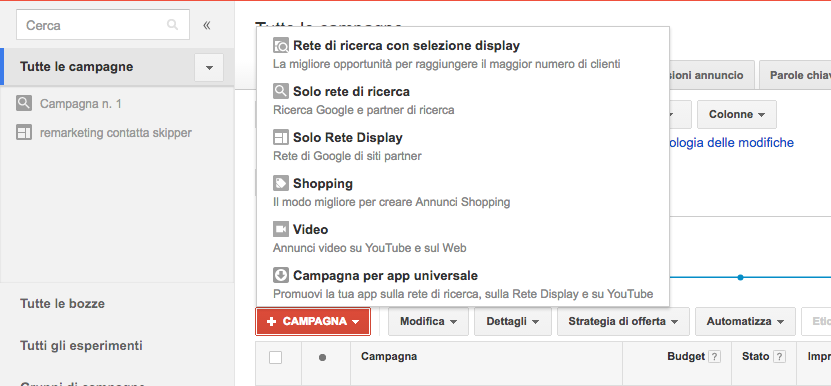
Task: Click the data point on the blue chart line
Action: 740,277
